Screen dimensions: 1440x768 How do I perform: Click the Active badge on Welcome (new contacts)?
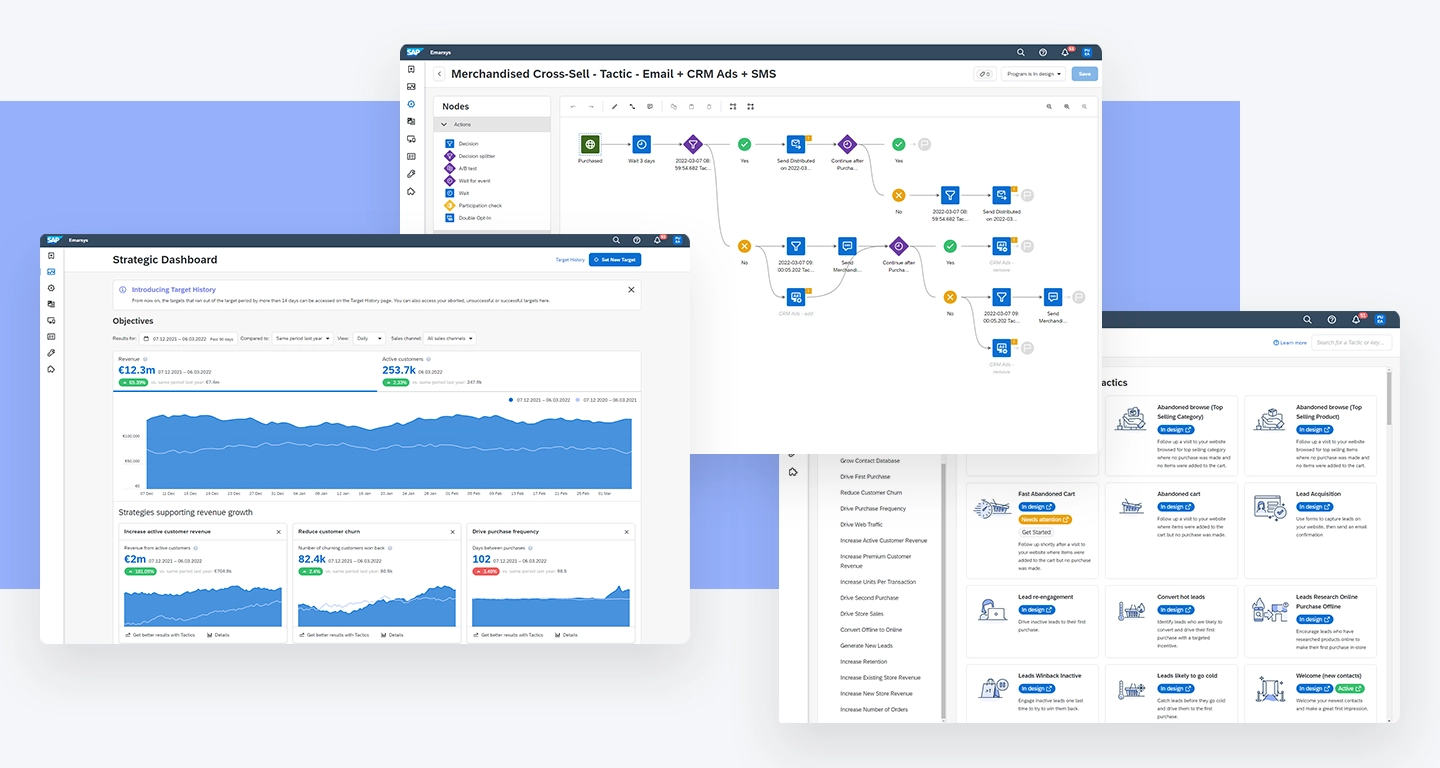coord(1349,689)
